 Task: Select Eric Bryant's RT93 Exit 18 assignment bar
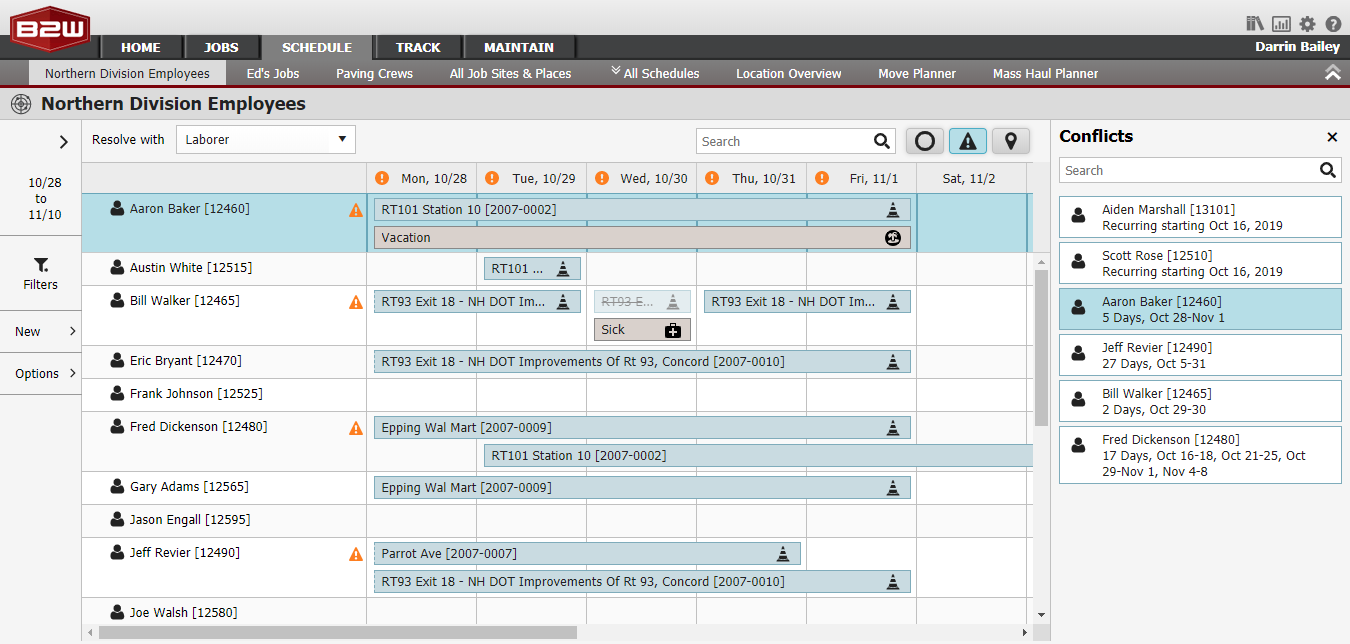[x=642, y=362]
